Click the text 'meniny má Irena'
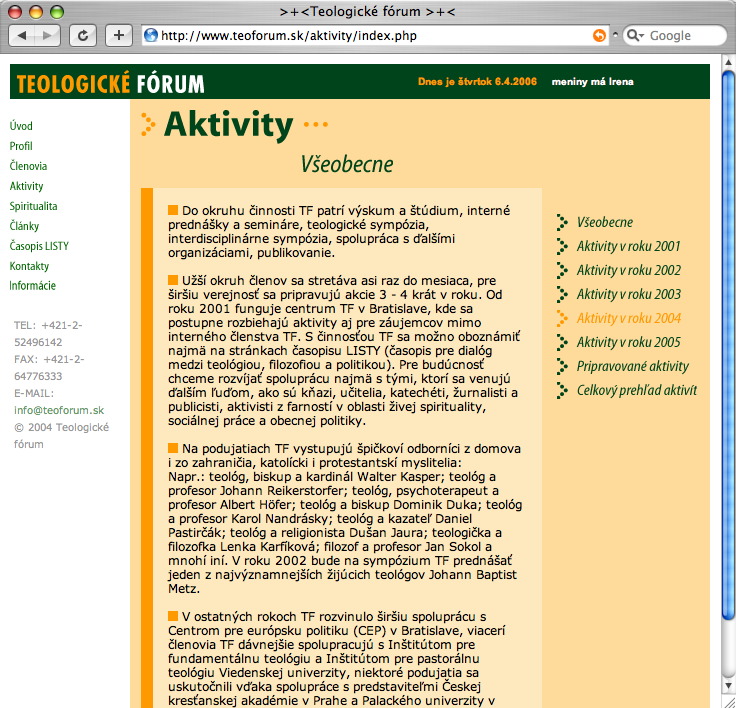736x708 pixels. pyautogui.click(x=592, y=82)
